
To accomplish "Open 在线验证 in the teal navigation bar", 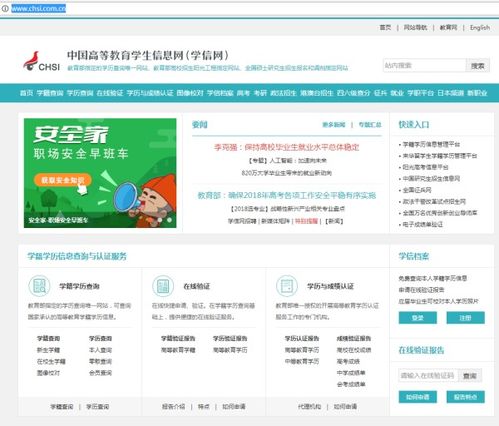I will tap(110, 93).
